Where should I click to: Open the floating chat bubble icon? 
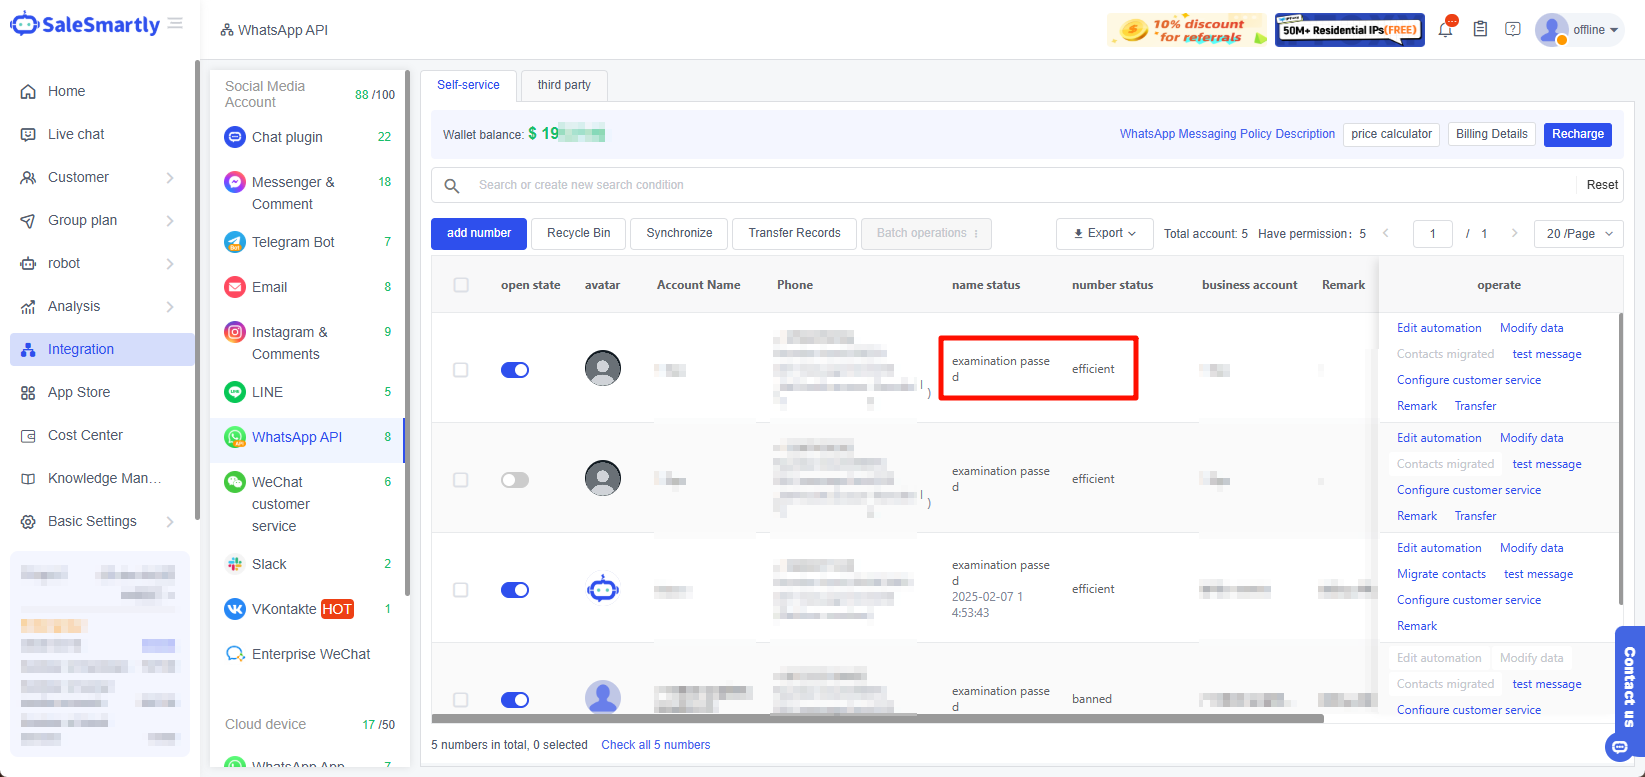point(1618,746)
